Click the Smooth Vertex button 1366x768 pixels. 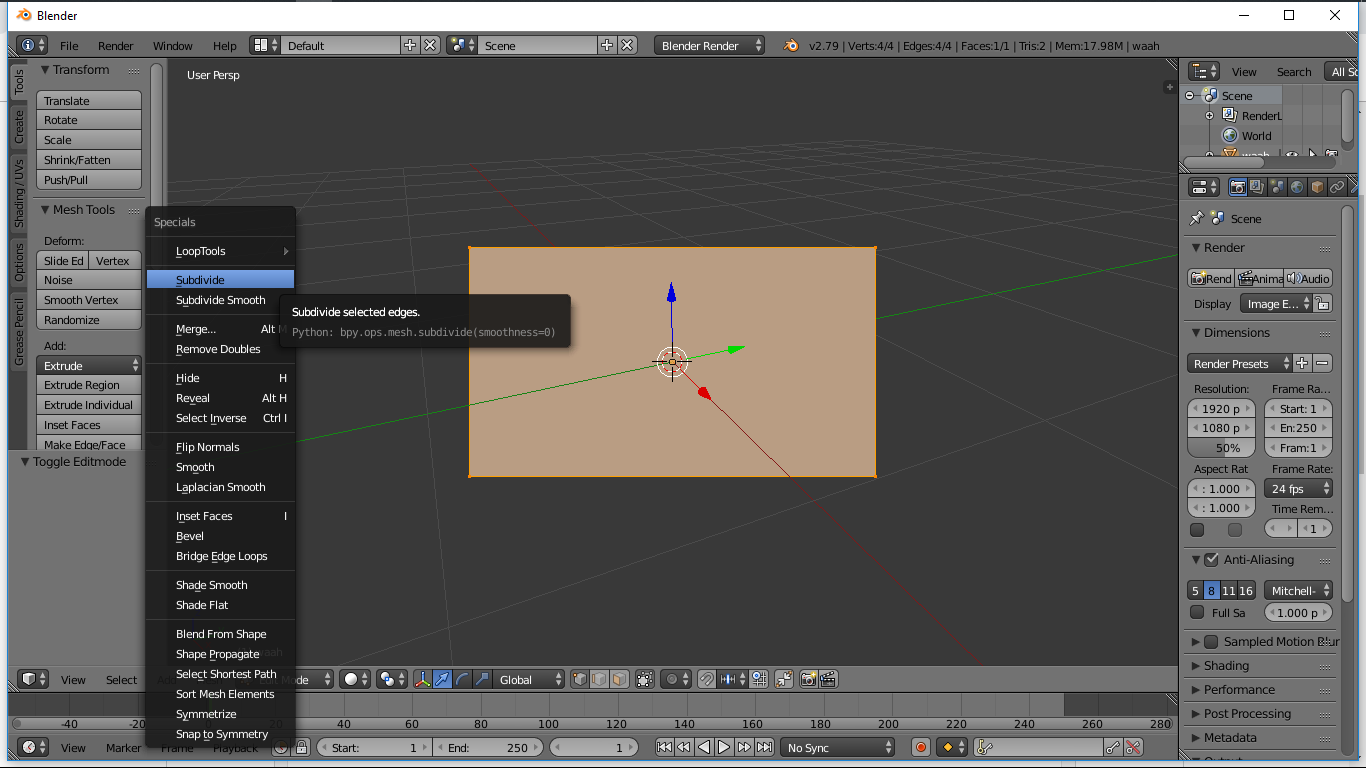pos(89,300)
